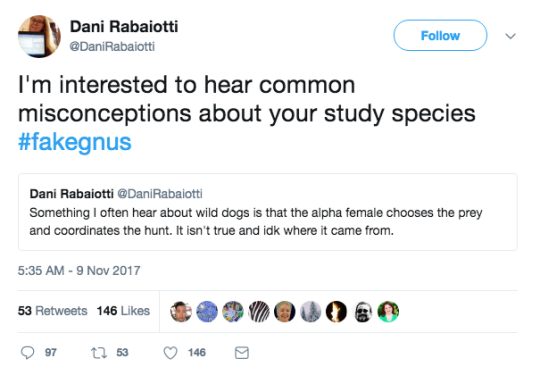Click the reply speech bubble icon
The image size is (540, 375).
point(28,353)
